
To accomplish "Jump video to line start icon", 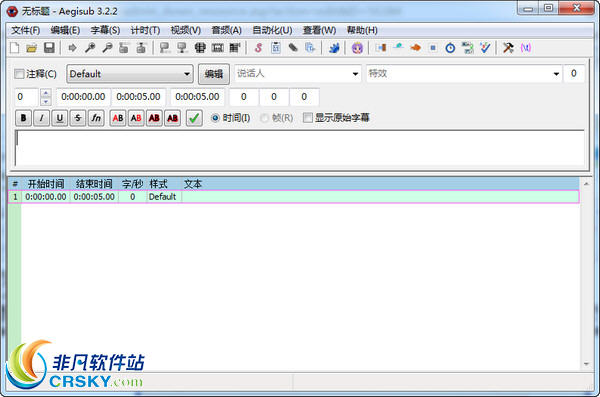I will click(124, 48).
